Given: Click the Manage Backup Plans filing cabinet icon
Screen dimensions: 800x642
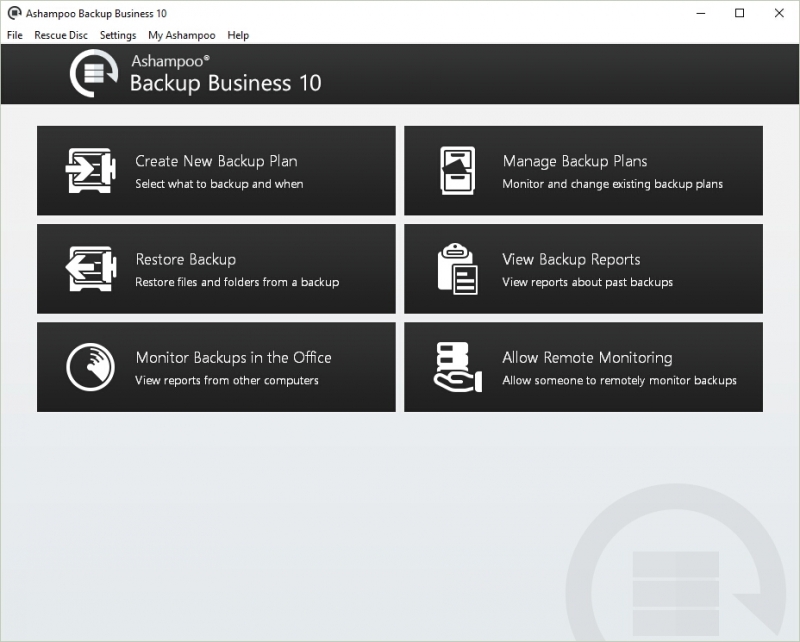Looking at the screenshot, I should click(x=458, y=170).
